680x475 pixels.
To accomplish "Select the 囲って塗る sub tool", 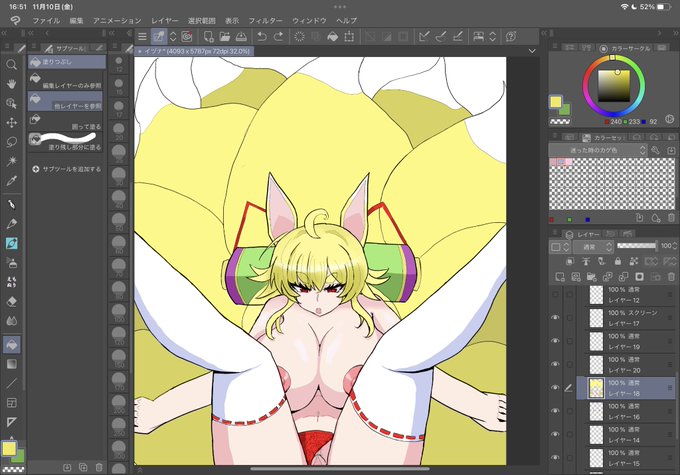I will [x=65, y=121].
